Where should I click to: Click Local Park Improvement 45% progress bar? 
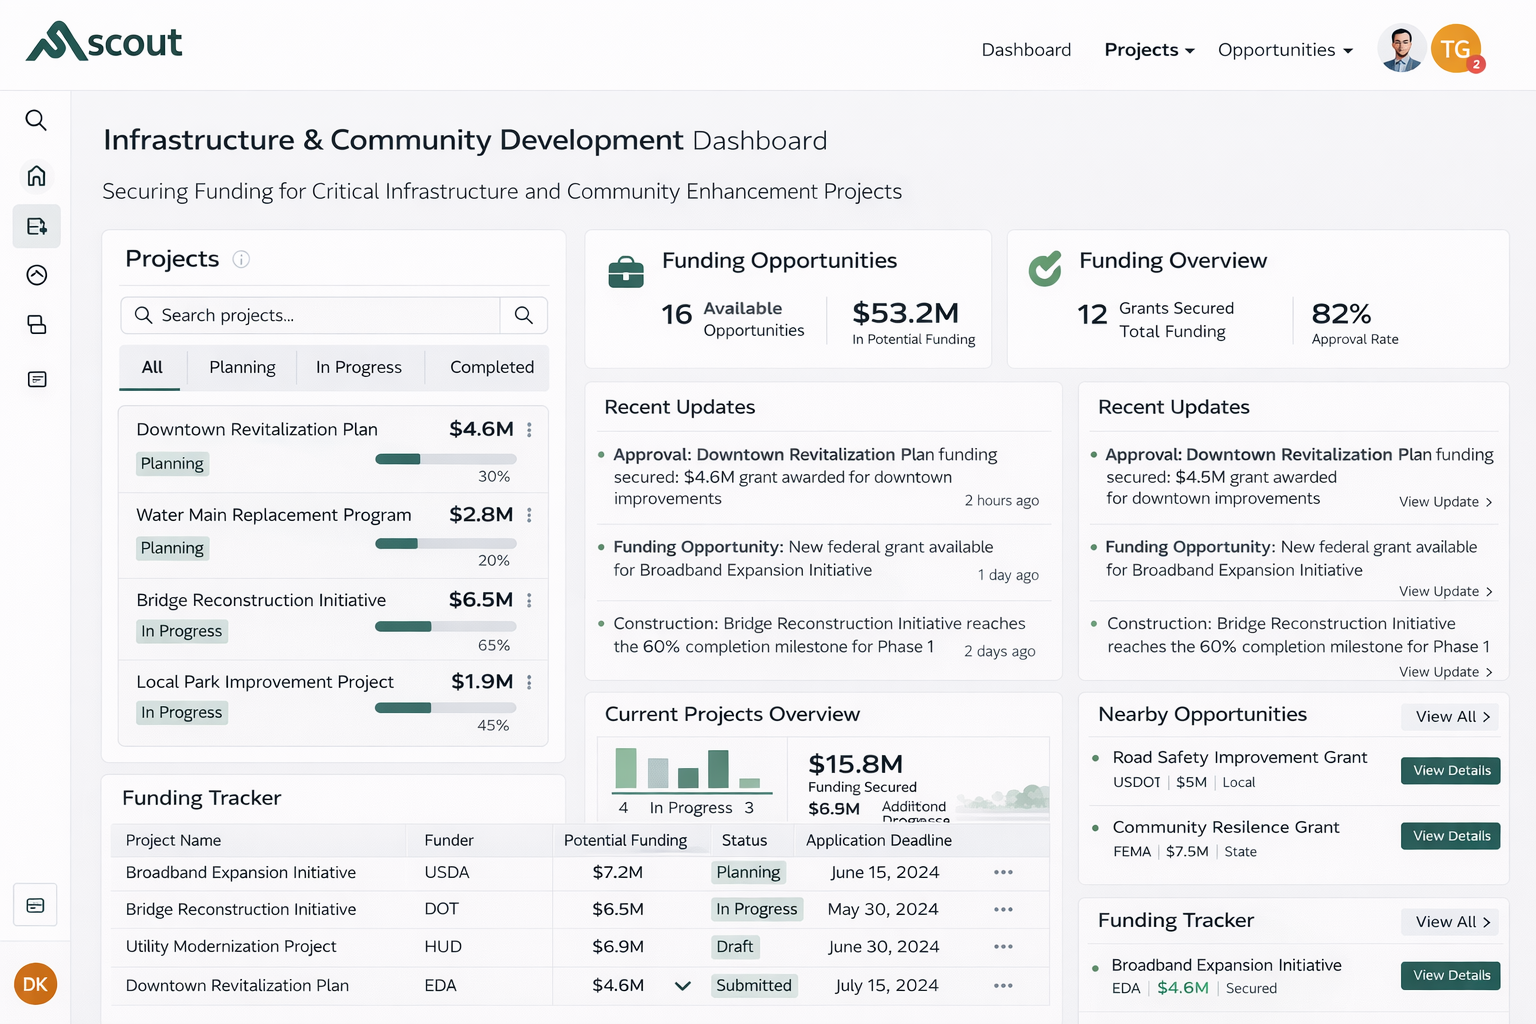coord(446,708)
